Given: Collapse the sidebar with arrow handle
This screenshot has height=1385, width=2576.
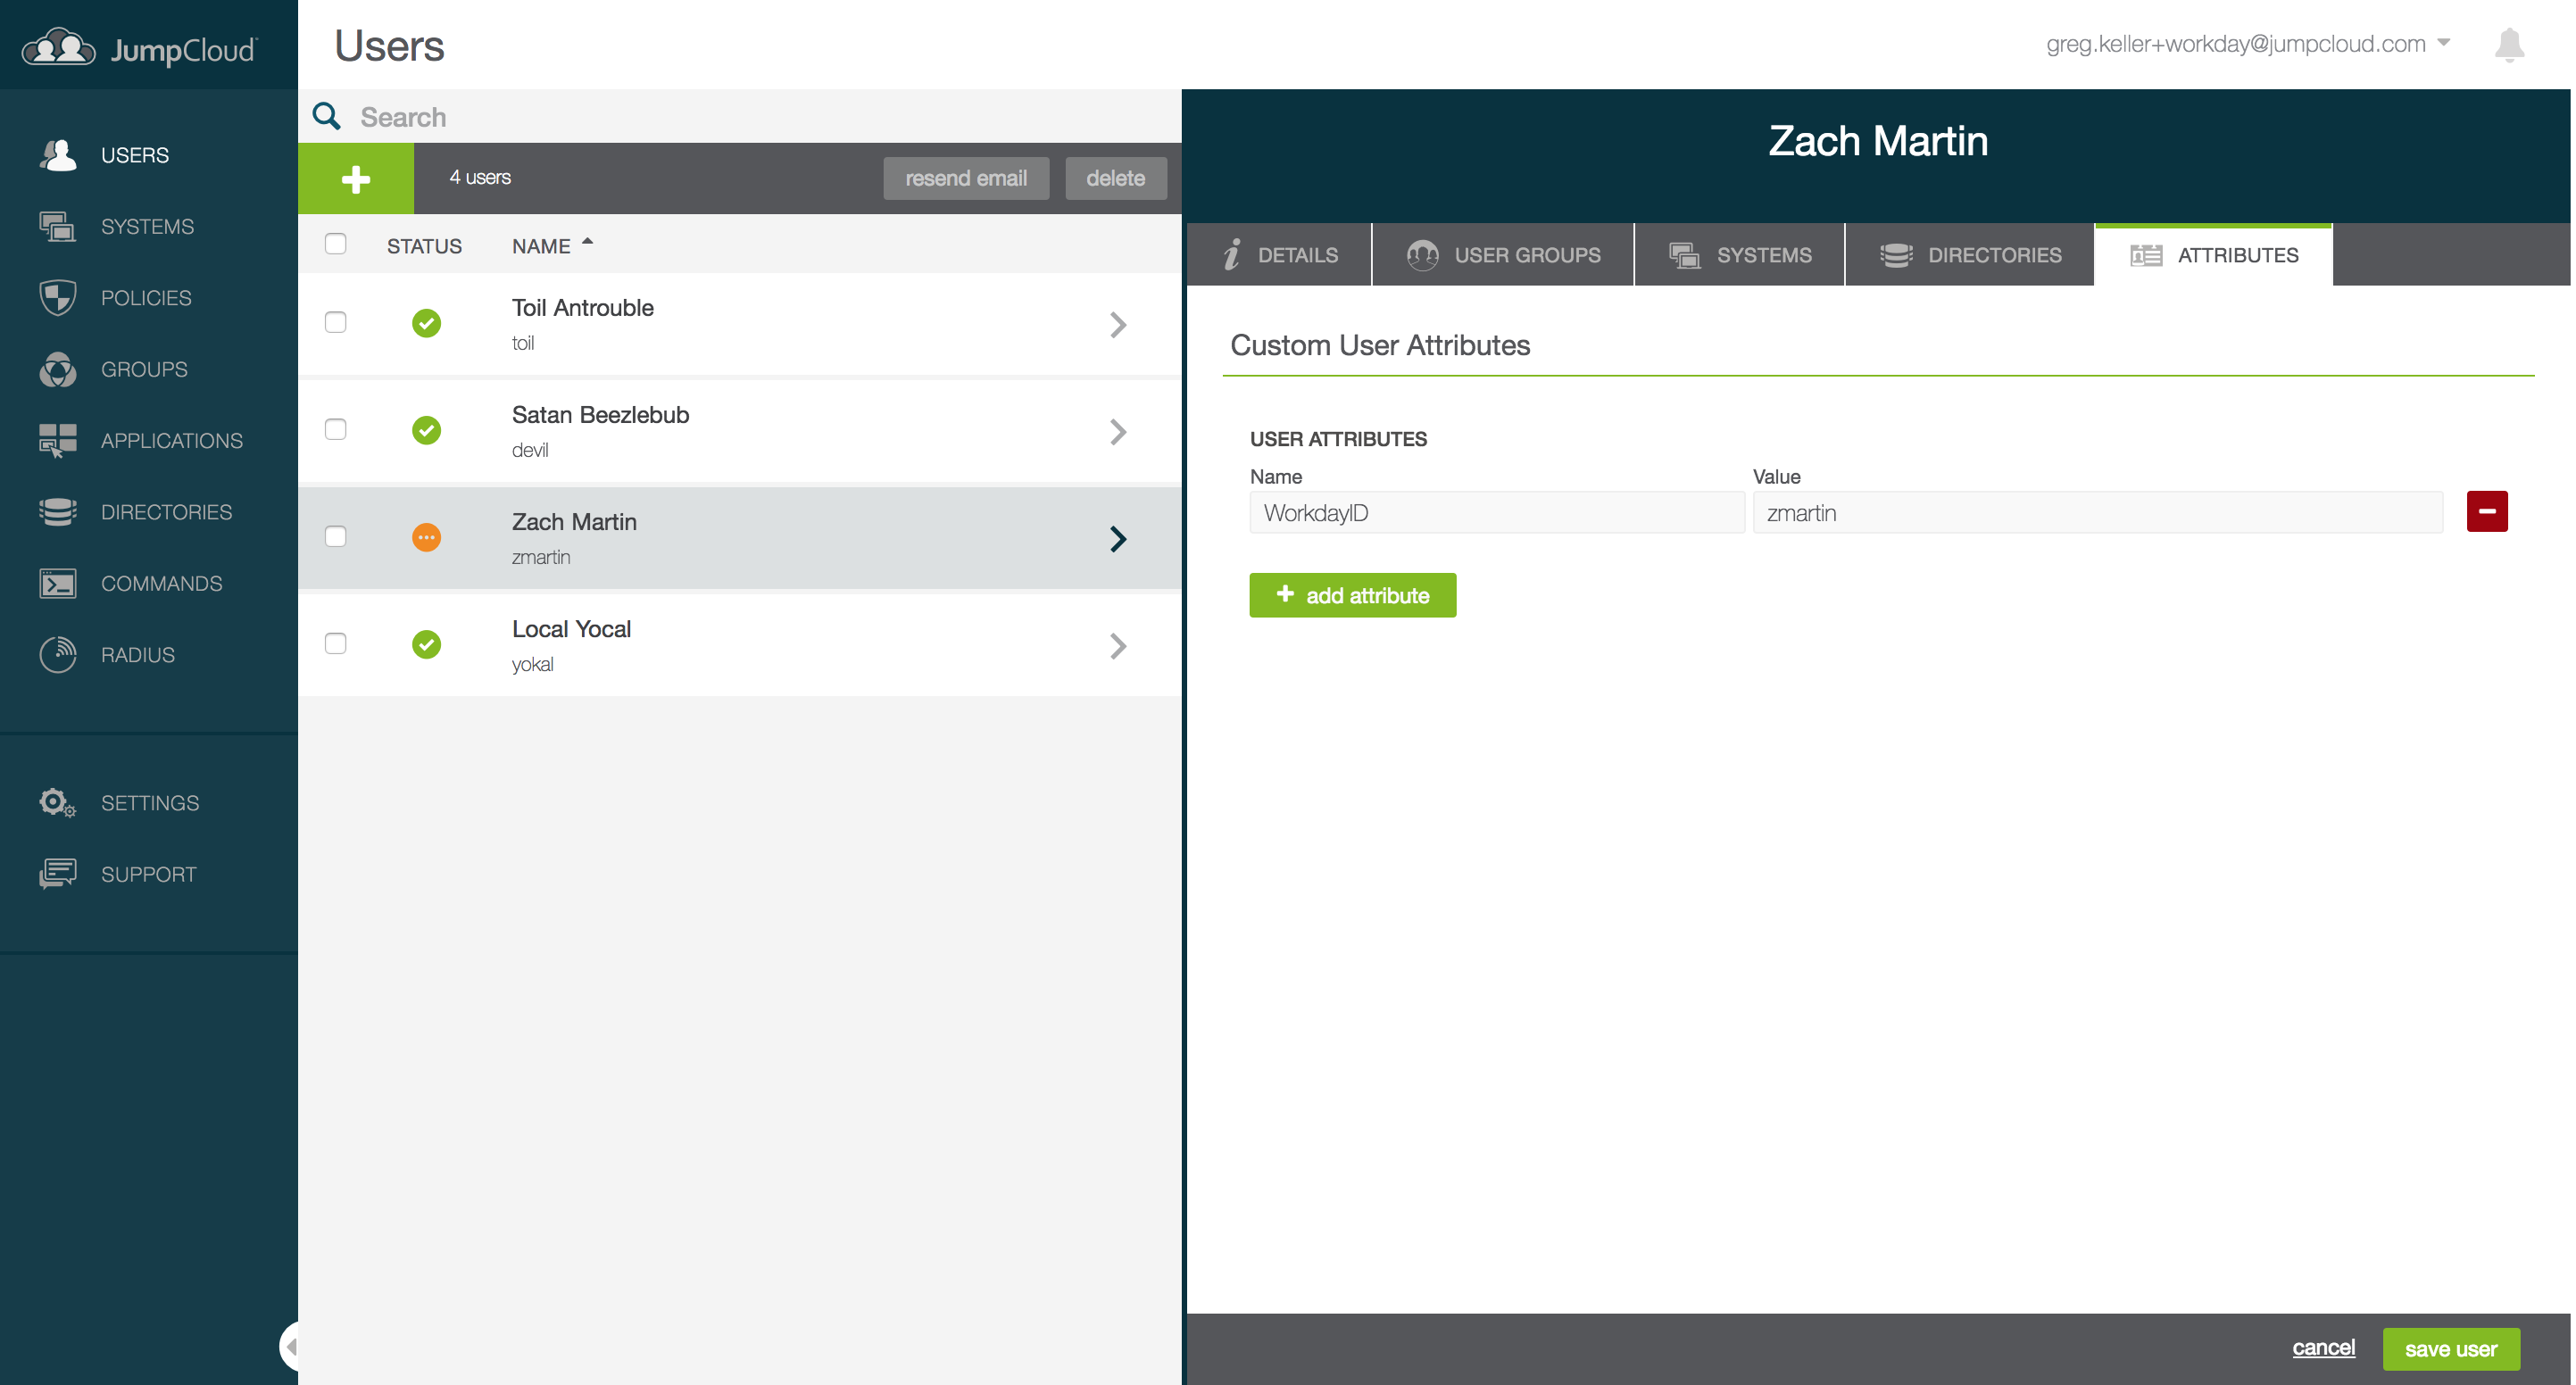Looking at the screenshot, I should pos(289,1347).
